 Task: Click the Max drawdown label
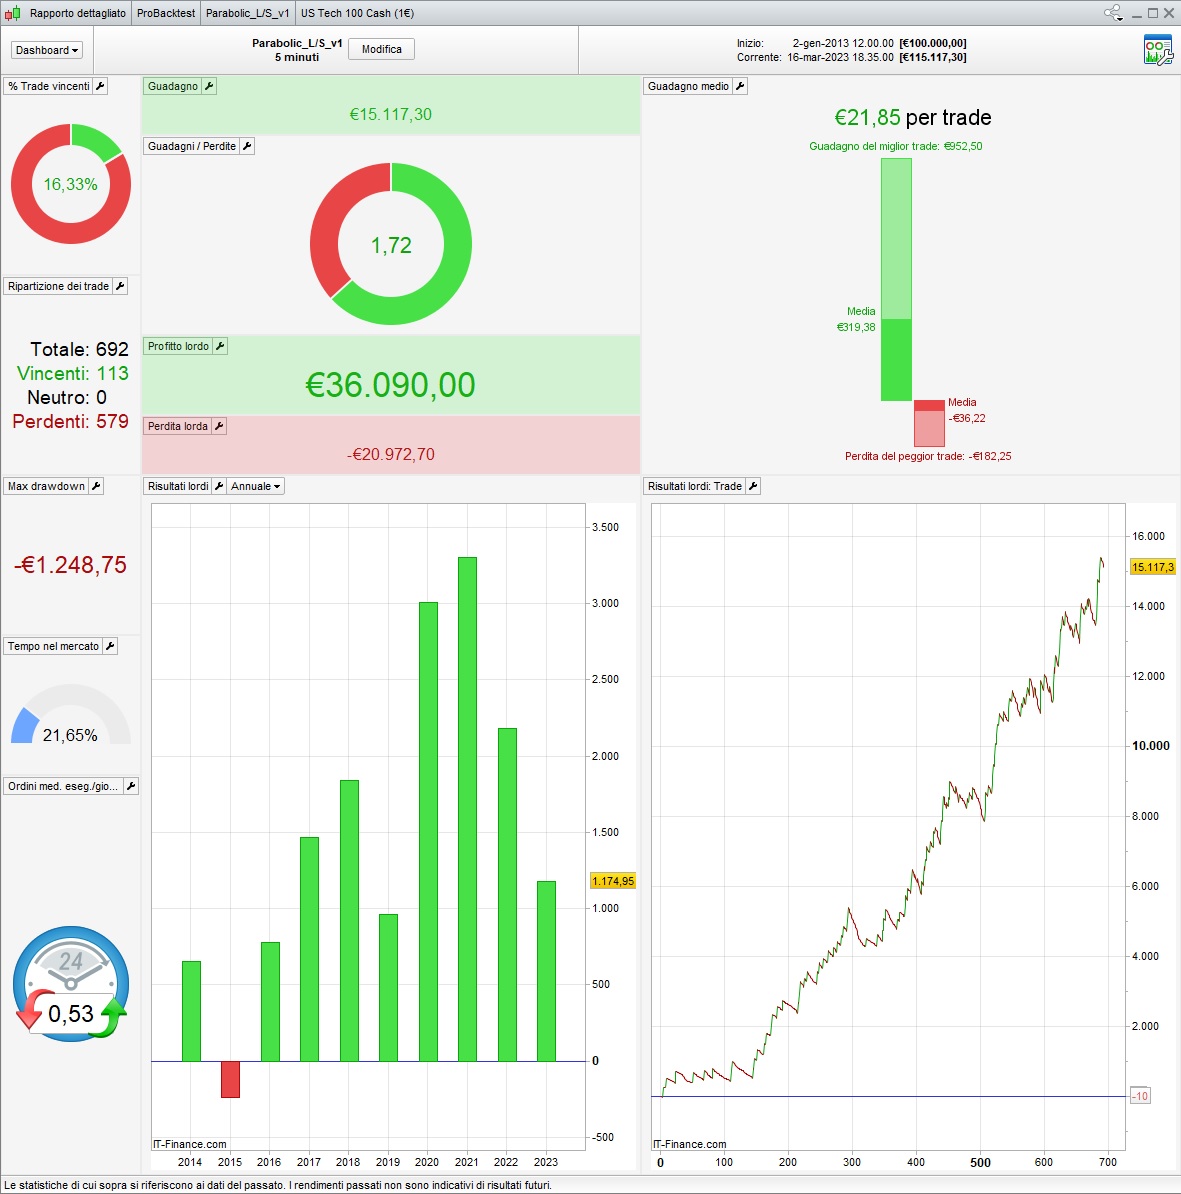(x=46, y=487)
